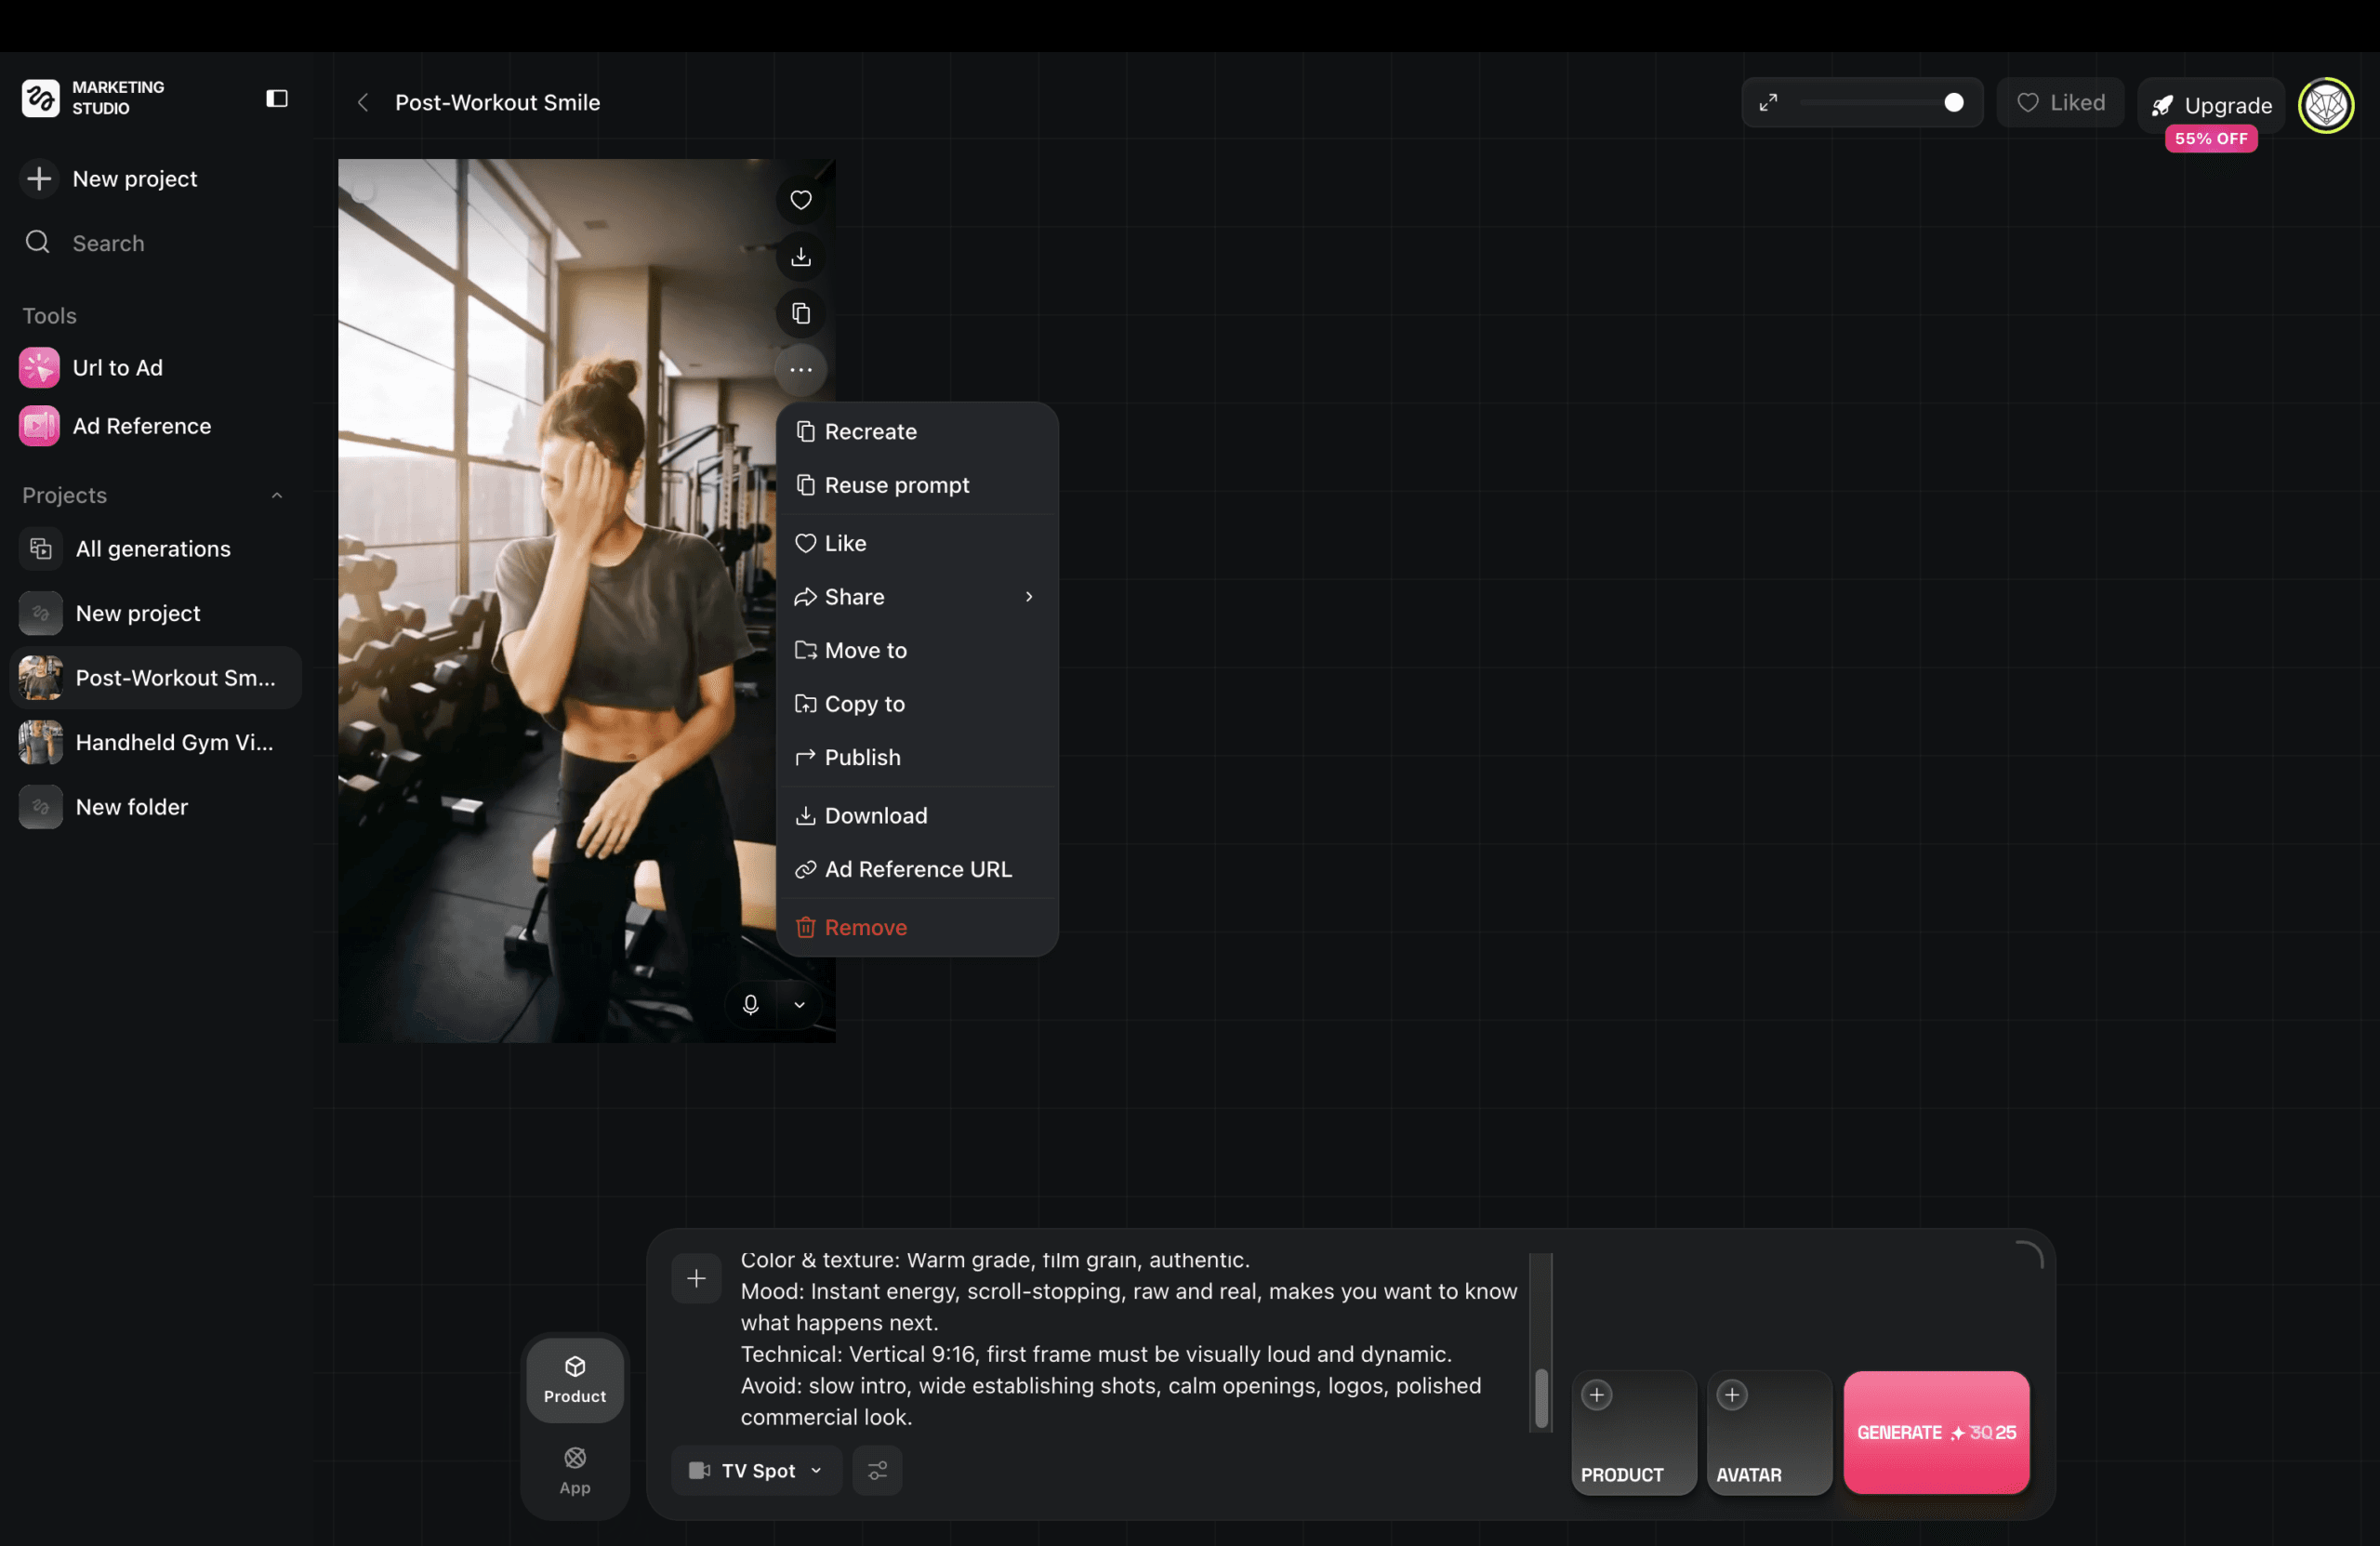This screenshot has width=2380, height=1546.
Task: Click the plus attach button beside prompt
Action: [x=696, y=1277]
